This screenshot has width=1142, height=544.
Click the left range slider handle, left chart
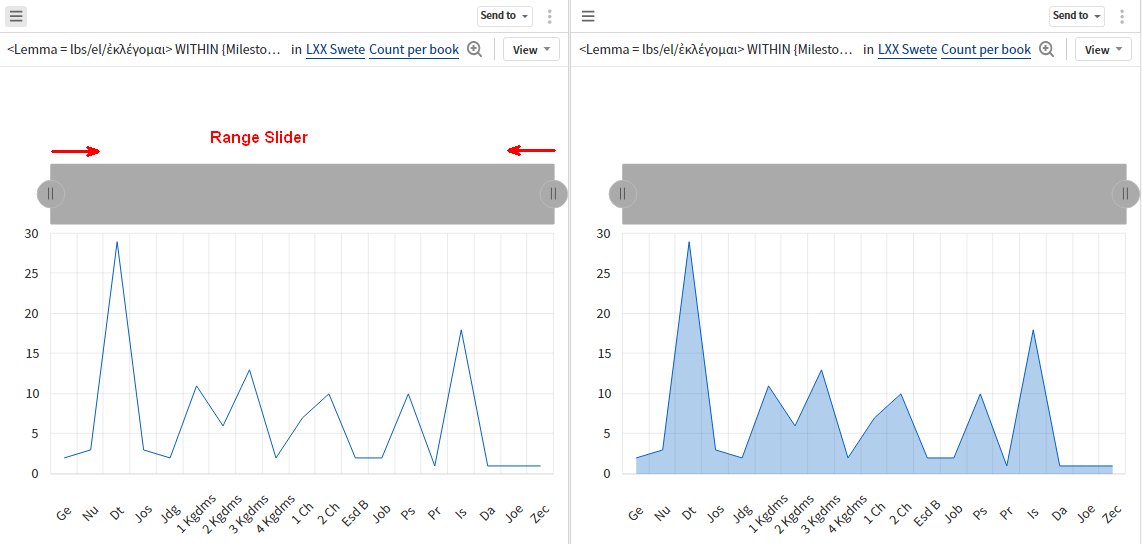coord(51,194)
